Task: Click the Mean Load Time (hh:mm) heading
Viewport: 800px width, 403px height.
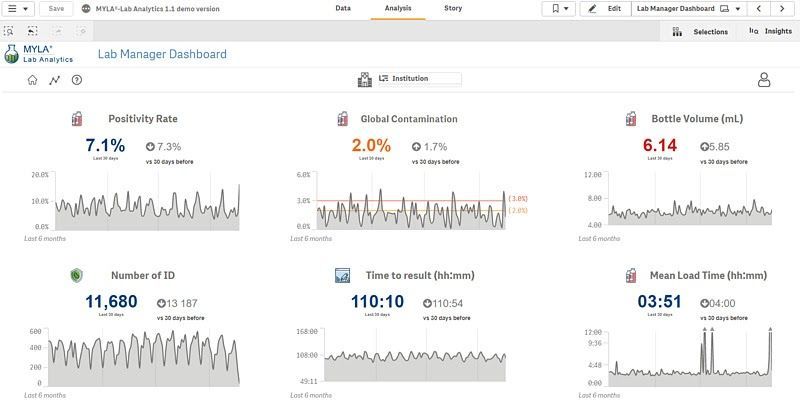Action: (x=708, y=275)
